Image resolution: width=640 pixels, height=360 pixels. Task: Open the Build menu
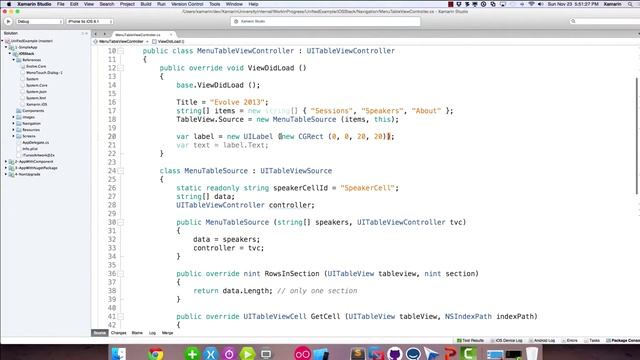146,4
